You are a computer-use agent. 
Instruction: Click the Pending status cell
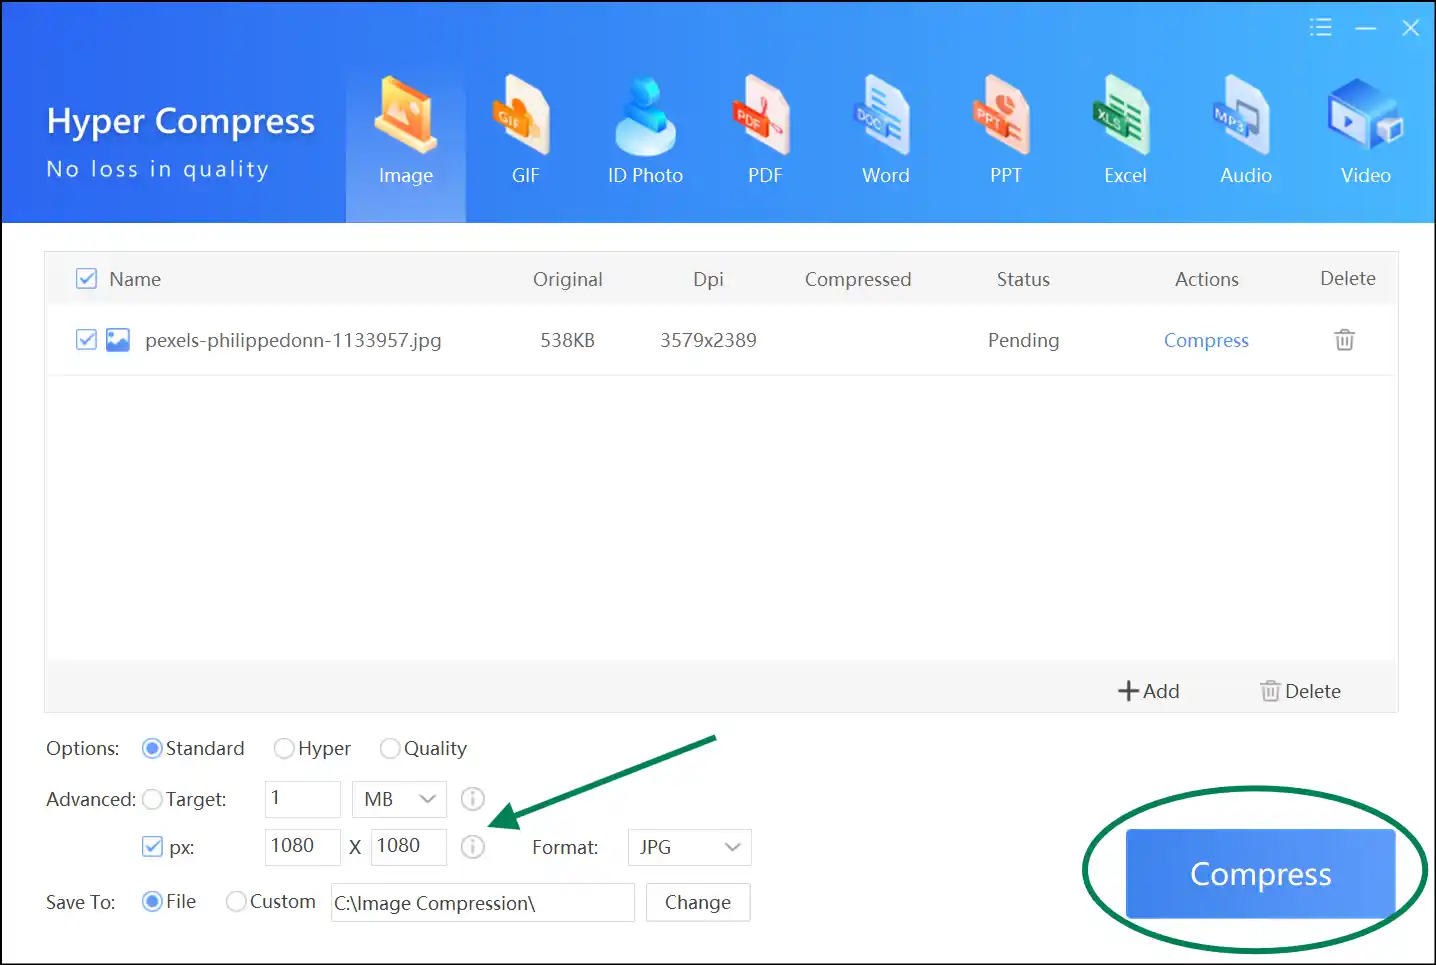(1023, 340)
